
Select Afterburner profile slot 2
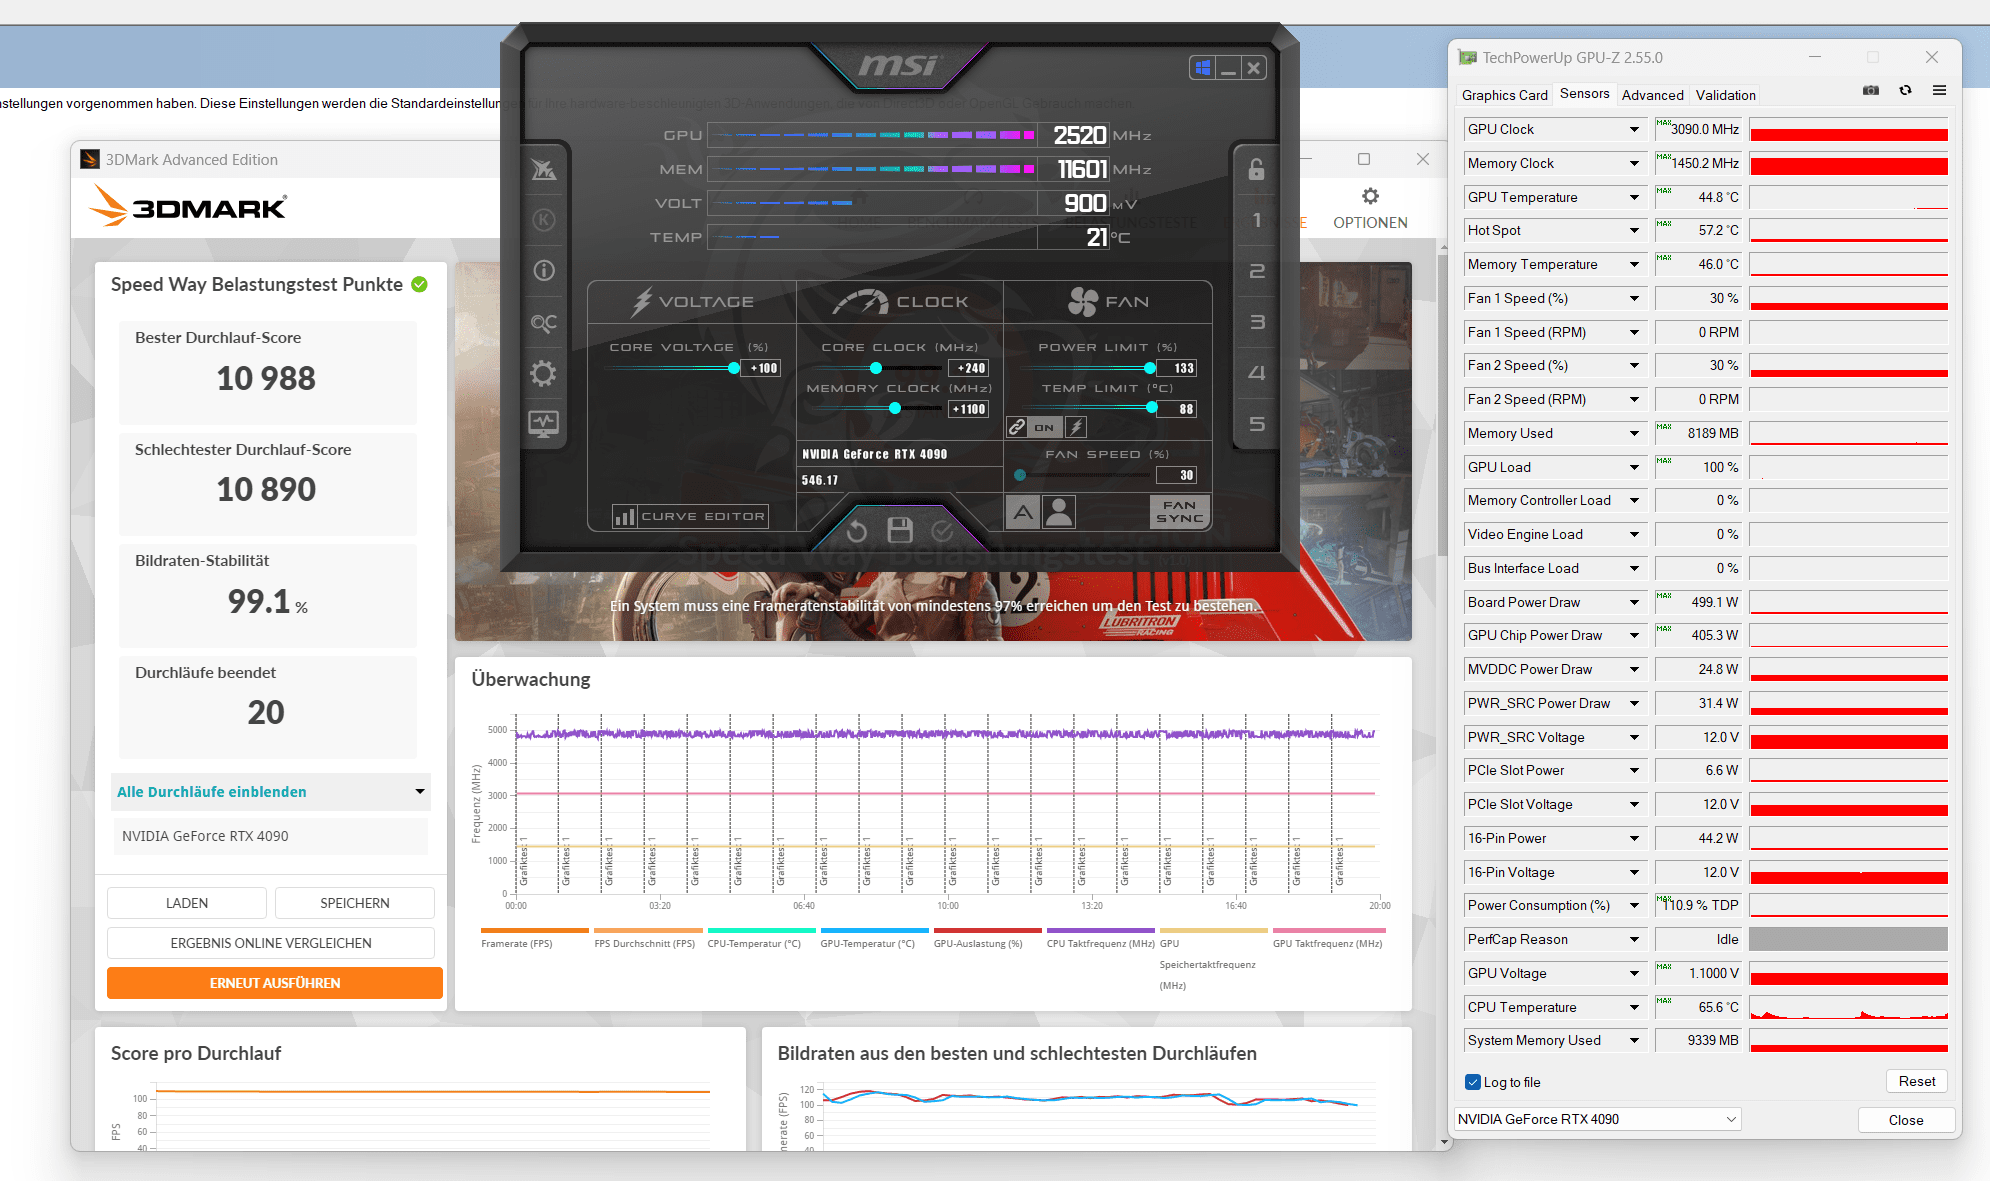[1256, 271]
